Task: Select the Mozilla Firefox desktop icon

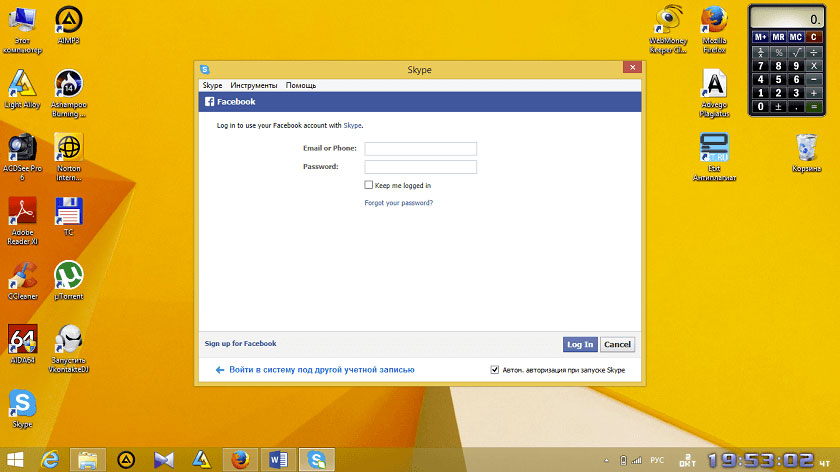Action: click(x=714, y=29)
